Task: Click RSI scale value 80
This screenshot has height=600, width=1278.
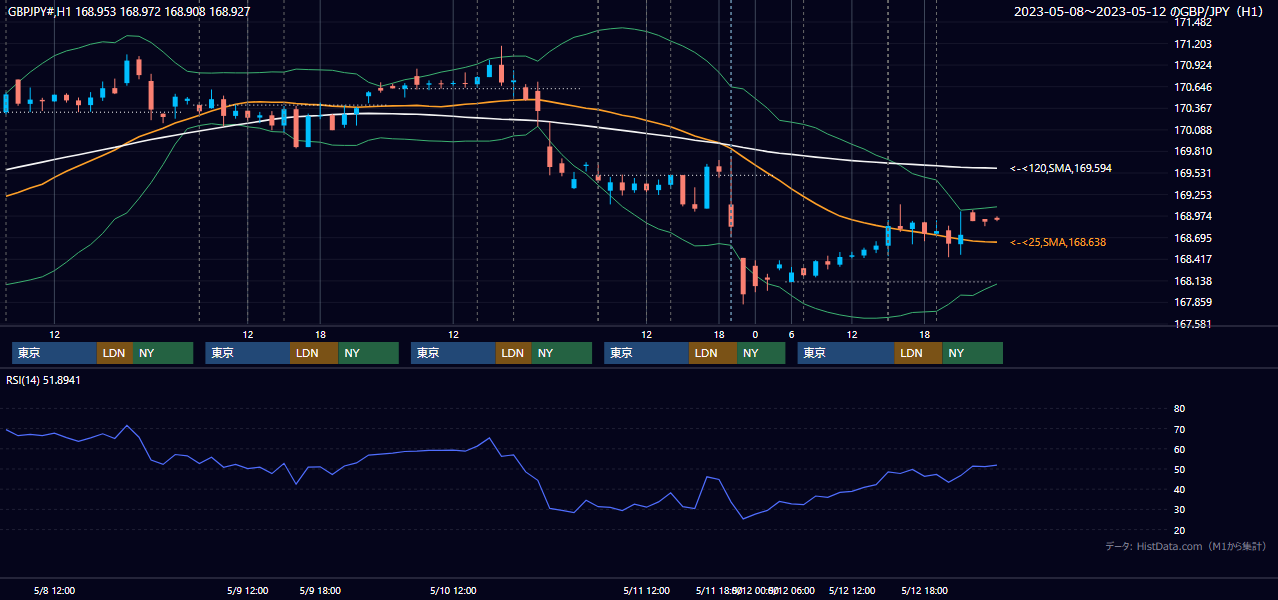Action: (1179, 409)
